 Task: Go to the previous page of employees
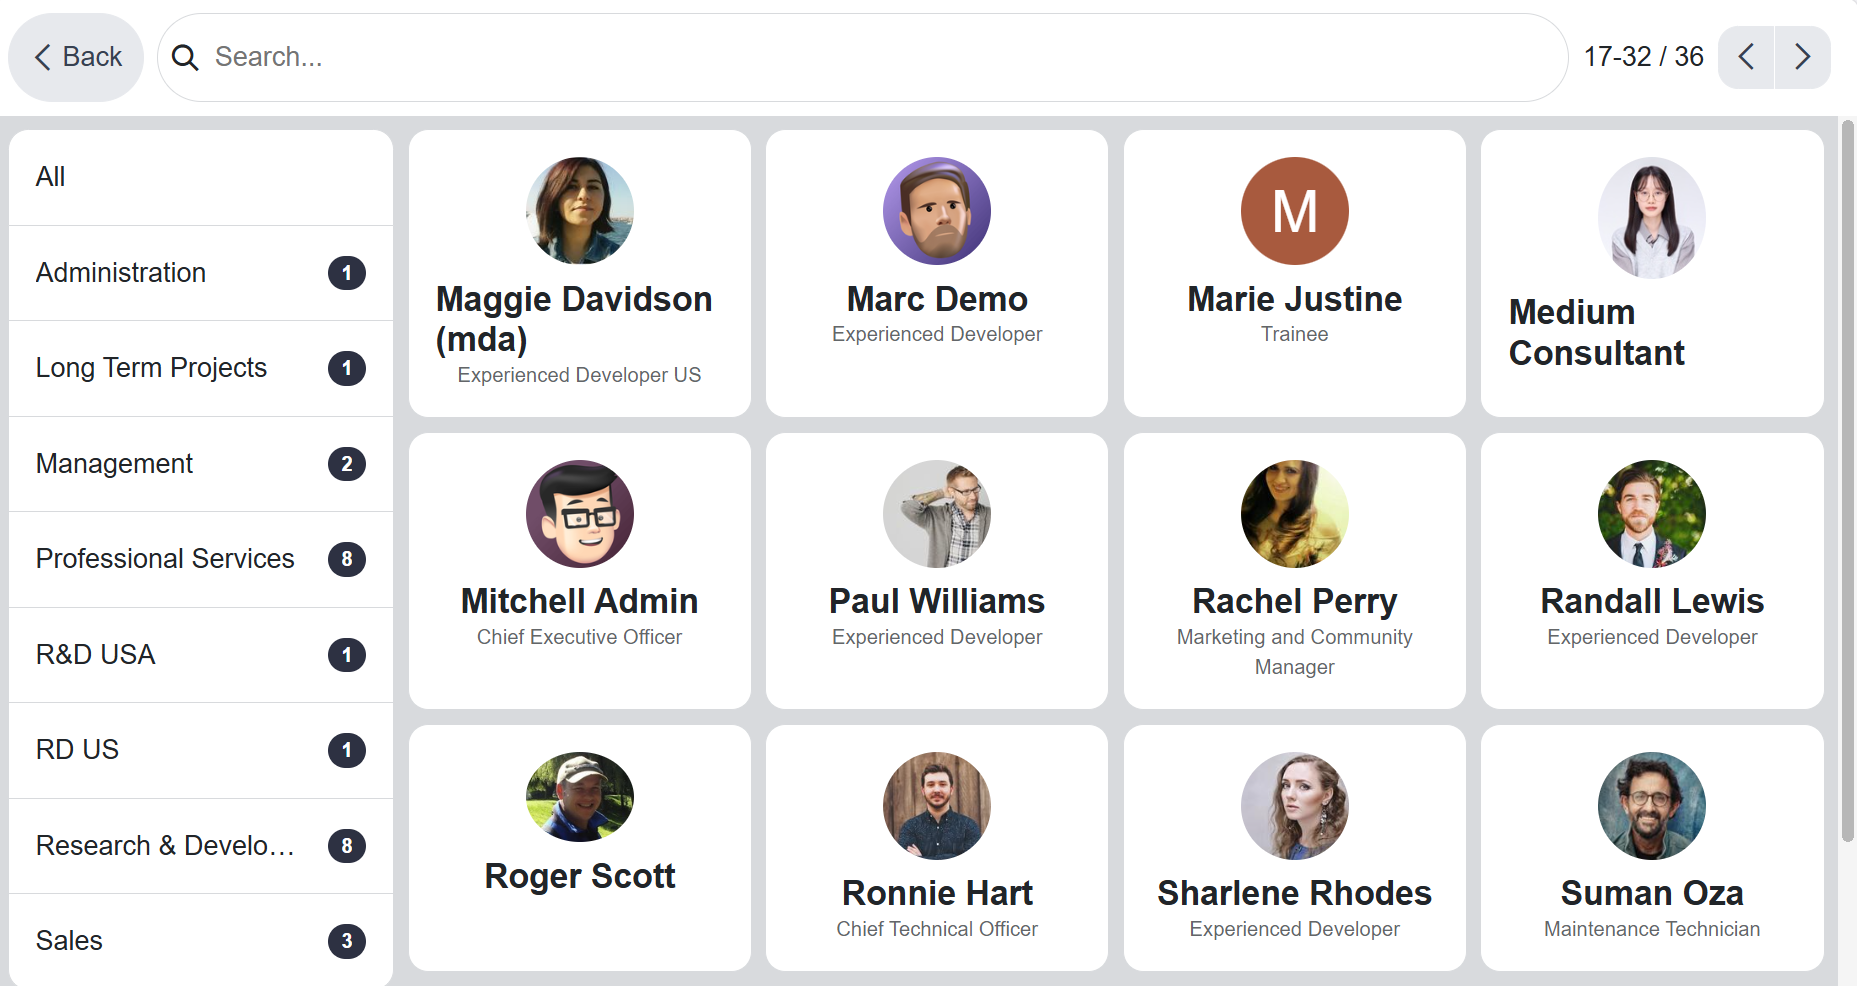1746,57
